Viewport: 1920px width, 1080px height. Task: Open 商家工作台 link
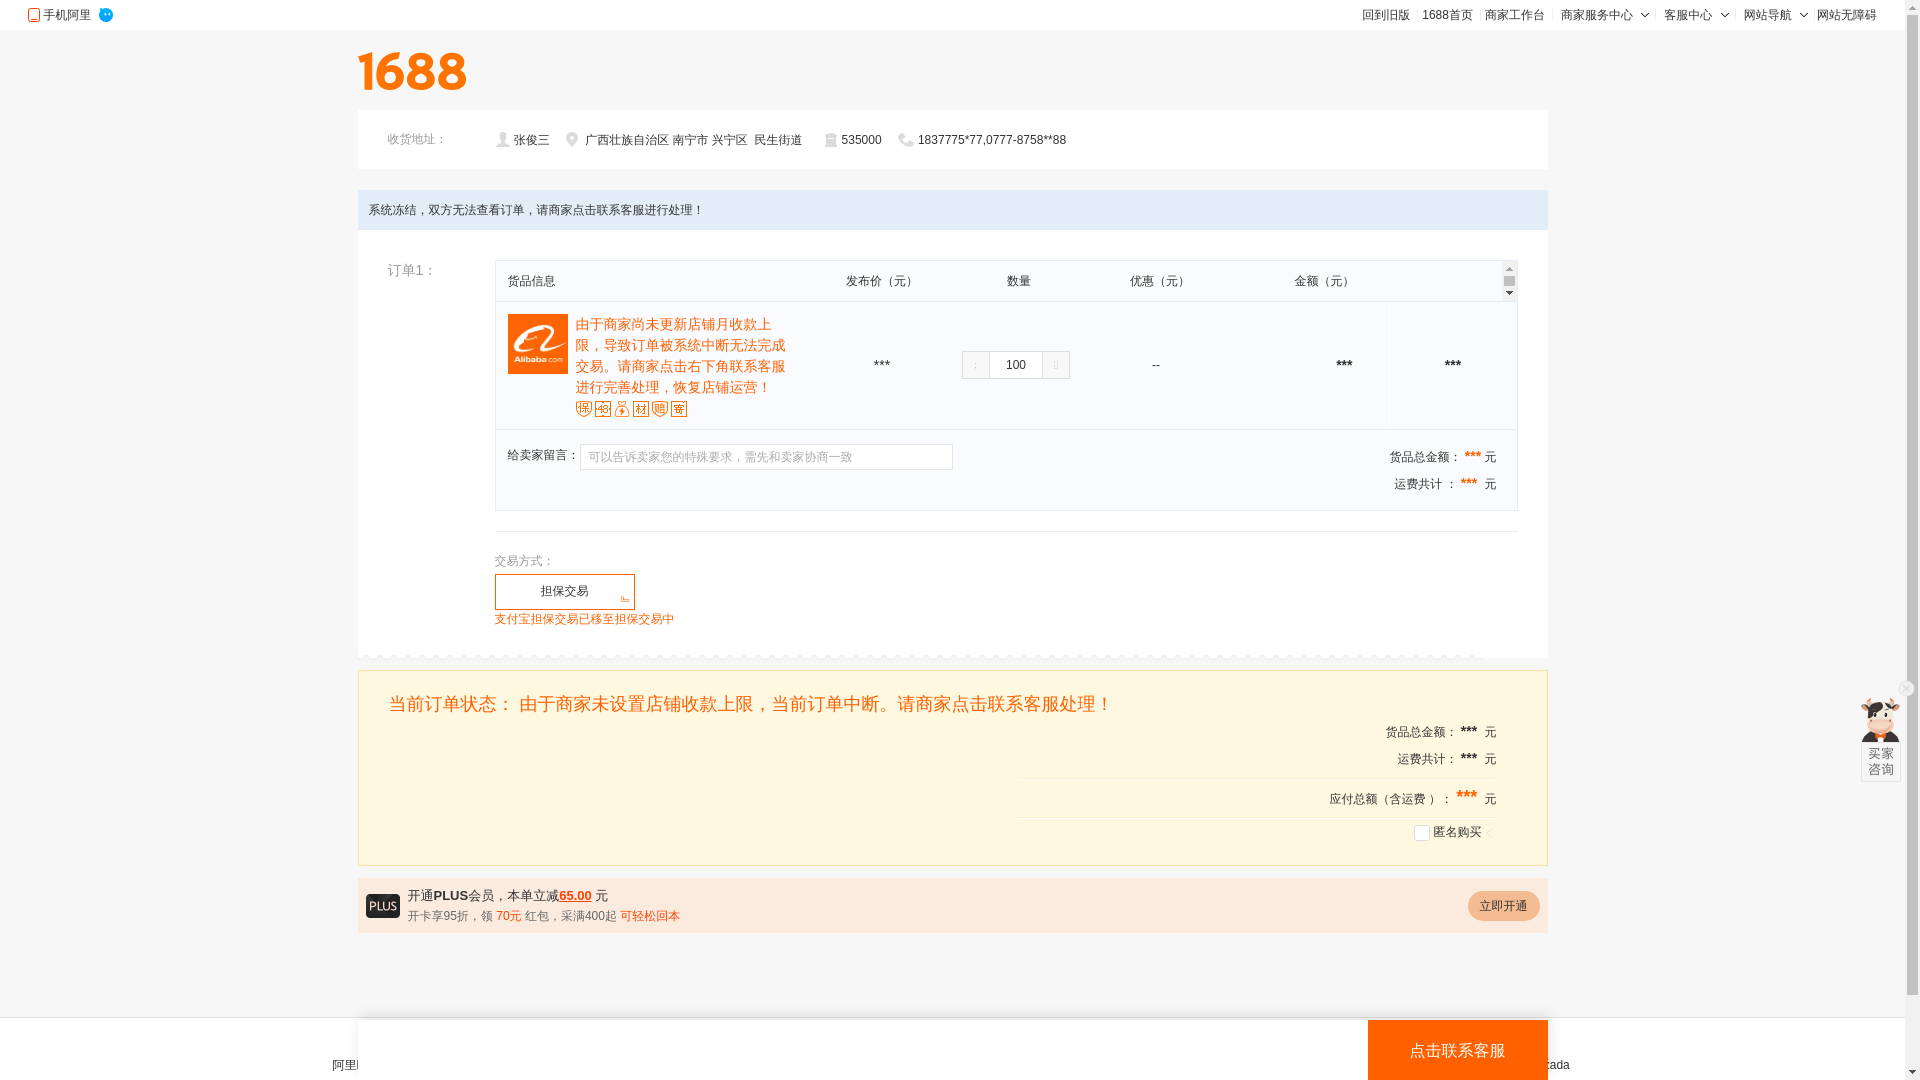click(x=1515, y=15)
